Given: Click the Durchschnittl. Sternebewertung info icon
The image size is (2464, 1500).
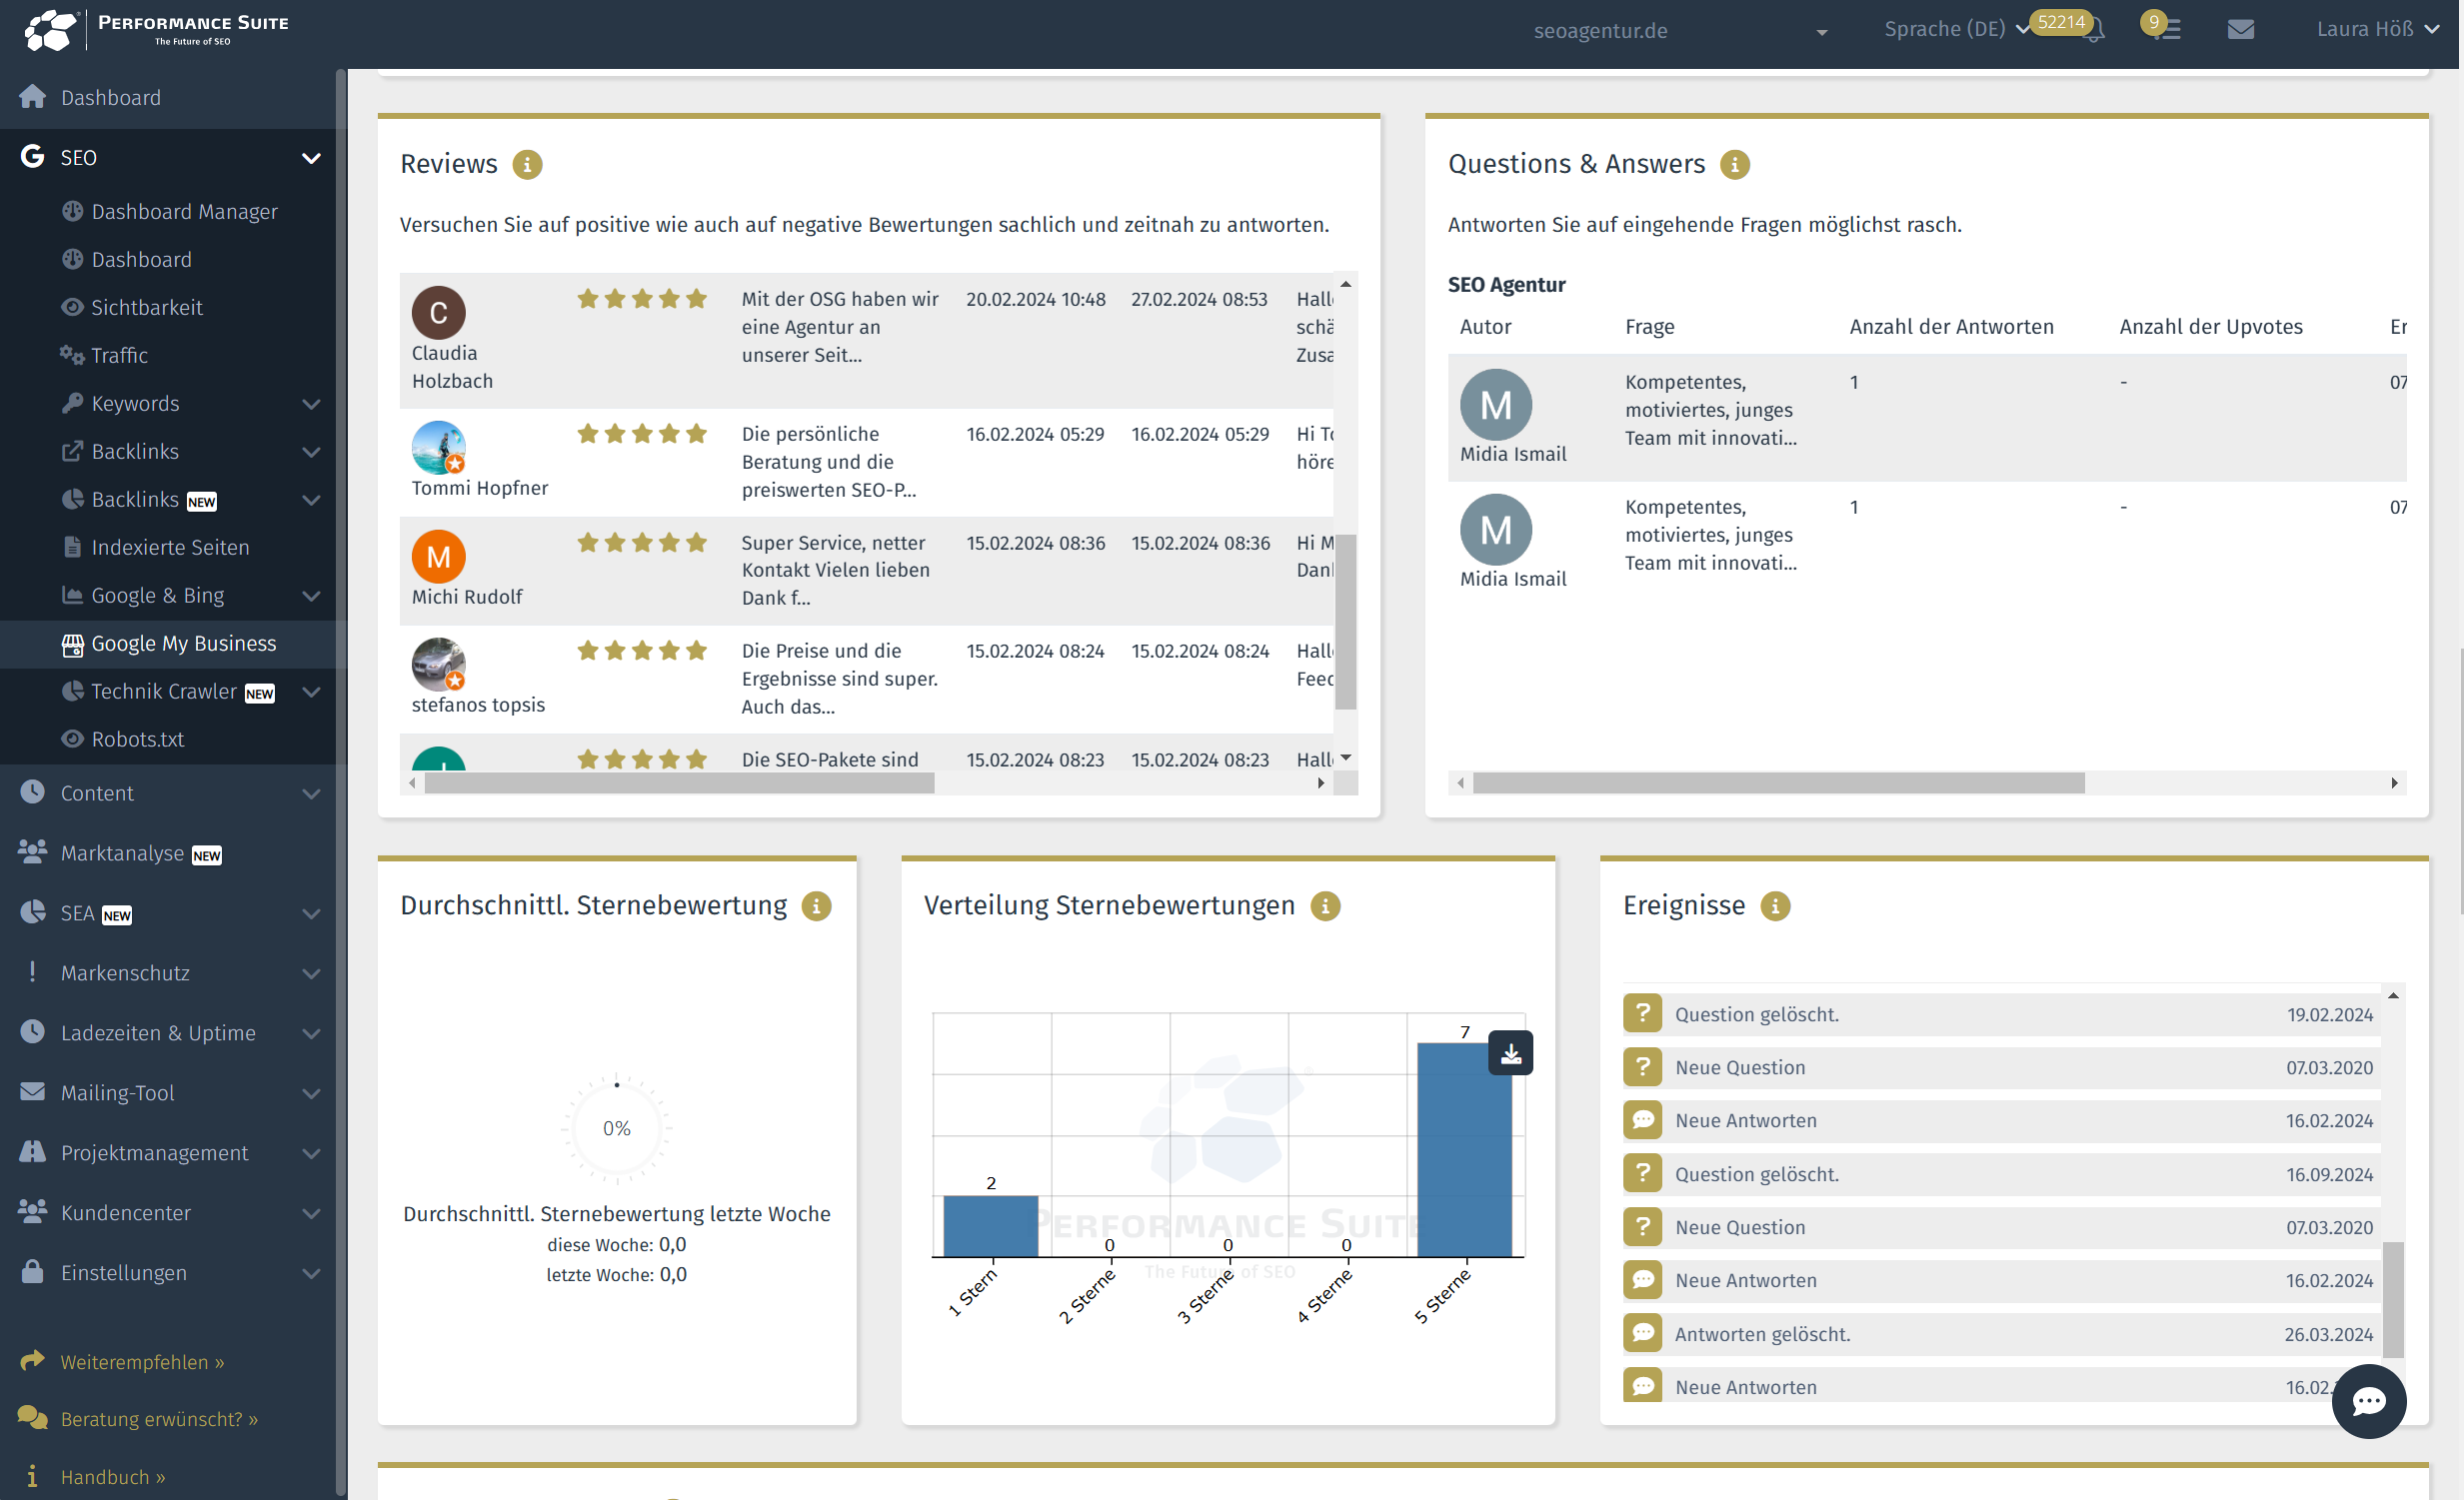Looking at the screenshot, I should click(x=816, y=906).
